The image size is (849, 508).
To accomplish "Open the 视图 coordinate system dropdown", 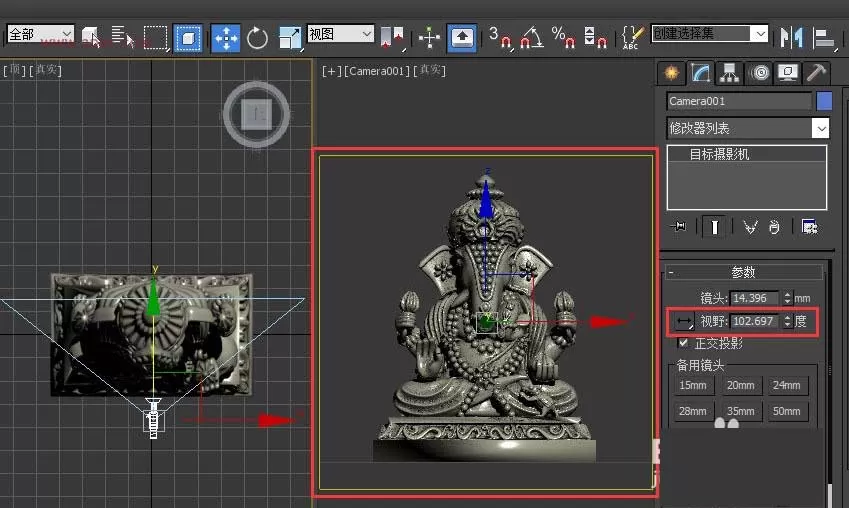I will click(341, 34).
